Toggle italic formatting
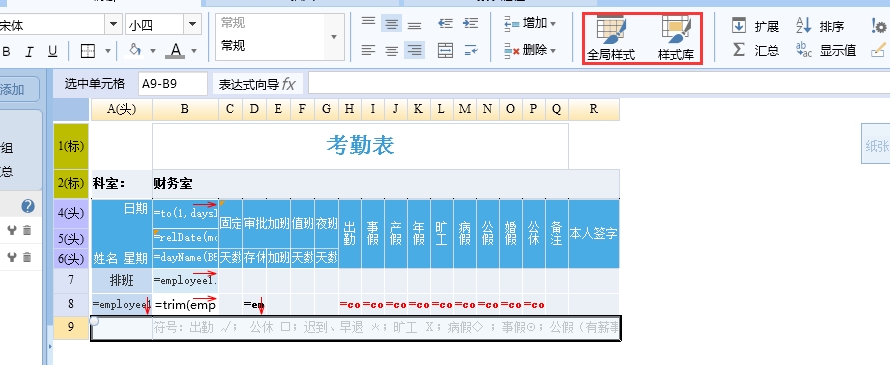Image resolution: width=890 pixels, height=365 pixels. pyautogui.click(x=29, y=52)
